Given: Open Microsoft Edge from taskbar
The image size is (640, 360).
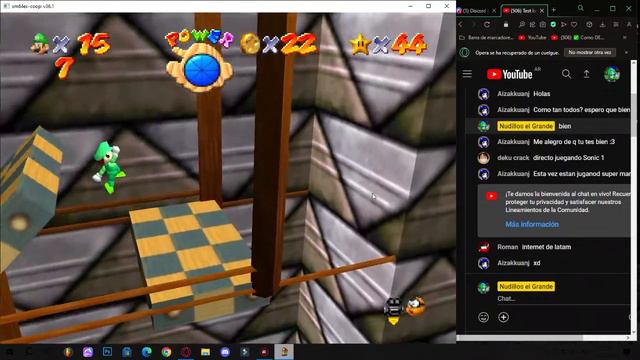Looking at the screenshot, I should click(147, 351).
